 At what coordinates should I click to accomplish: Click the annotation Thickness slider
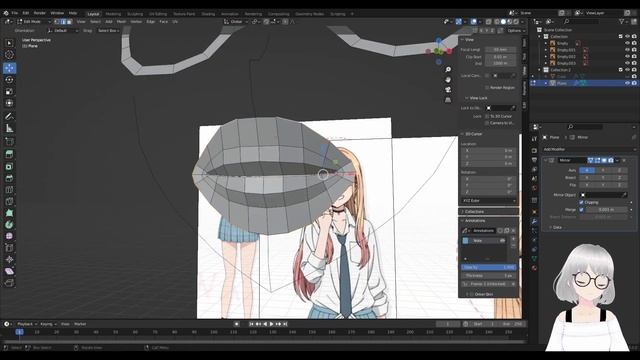point(489,276)
